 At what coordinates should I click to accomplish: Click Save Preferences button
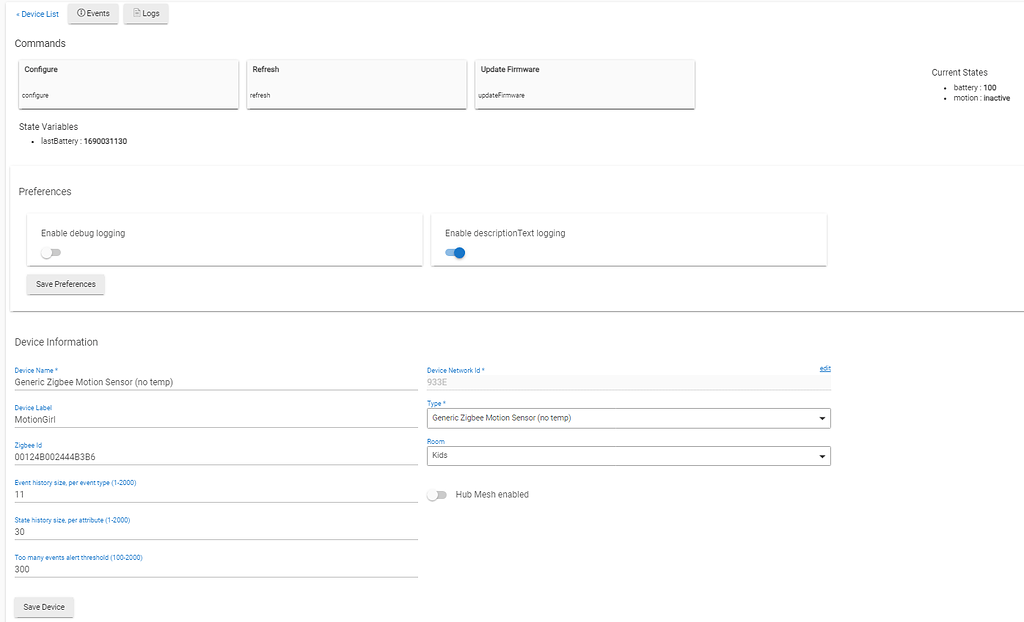click(x=65, y=284)
